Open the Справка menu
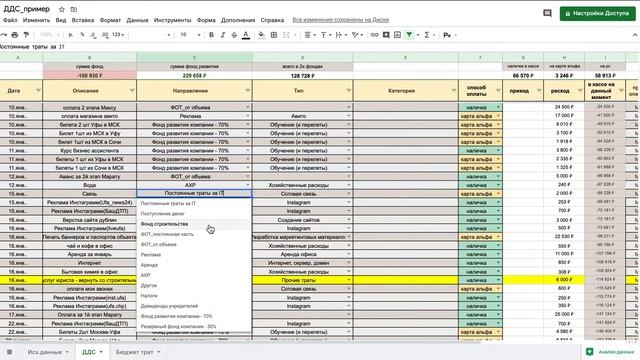The width and height of the screenshot is (640, 360). pyautogui.click(x=272, y=20)
